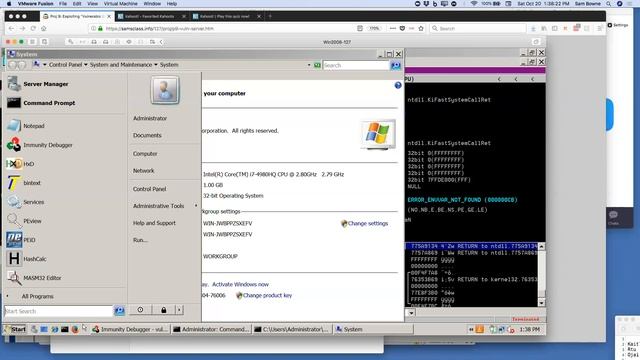
Task: Expand shutdown options arrow in Start menu
Action: (x=179, y=310)
